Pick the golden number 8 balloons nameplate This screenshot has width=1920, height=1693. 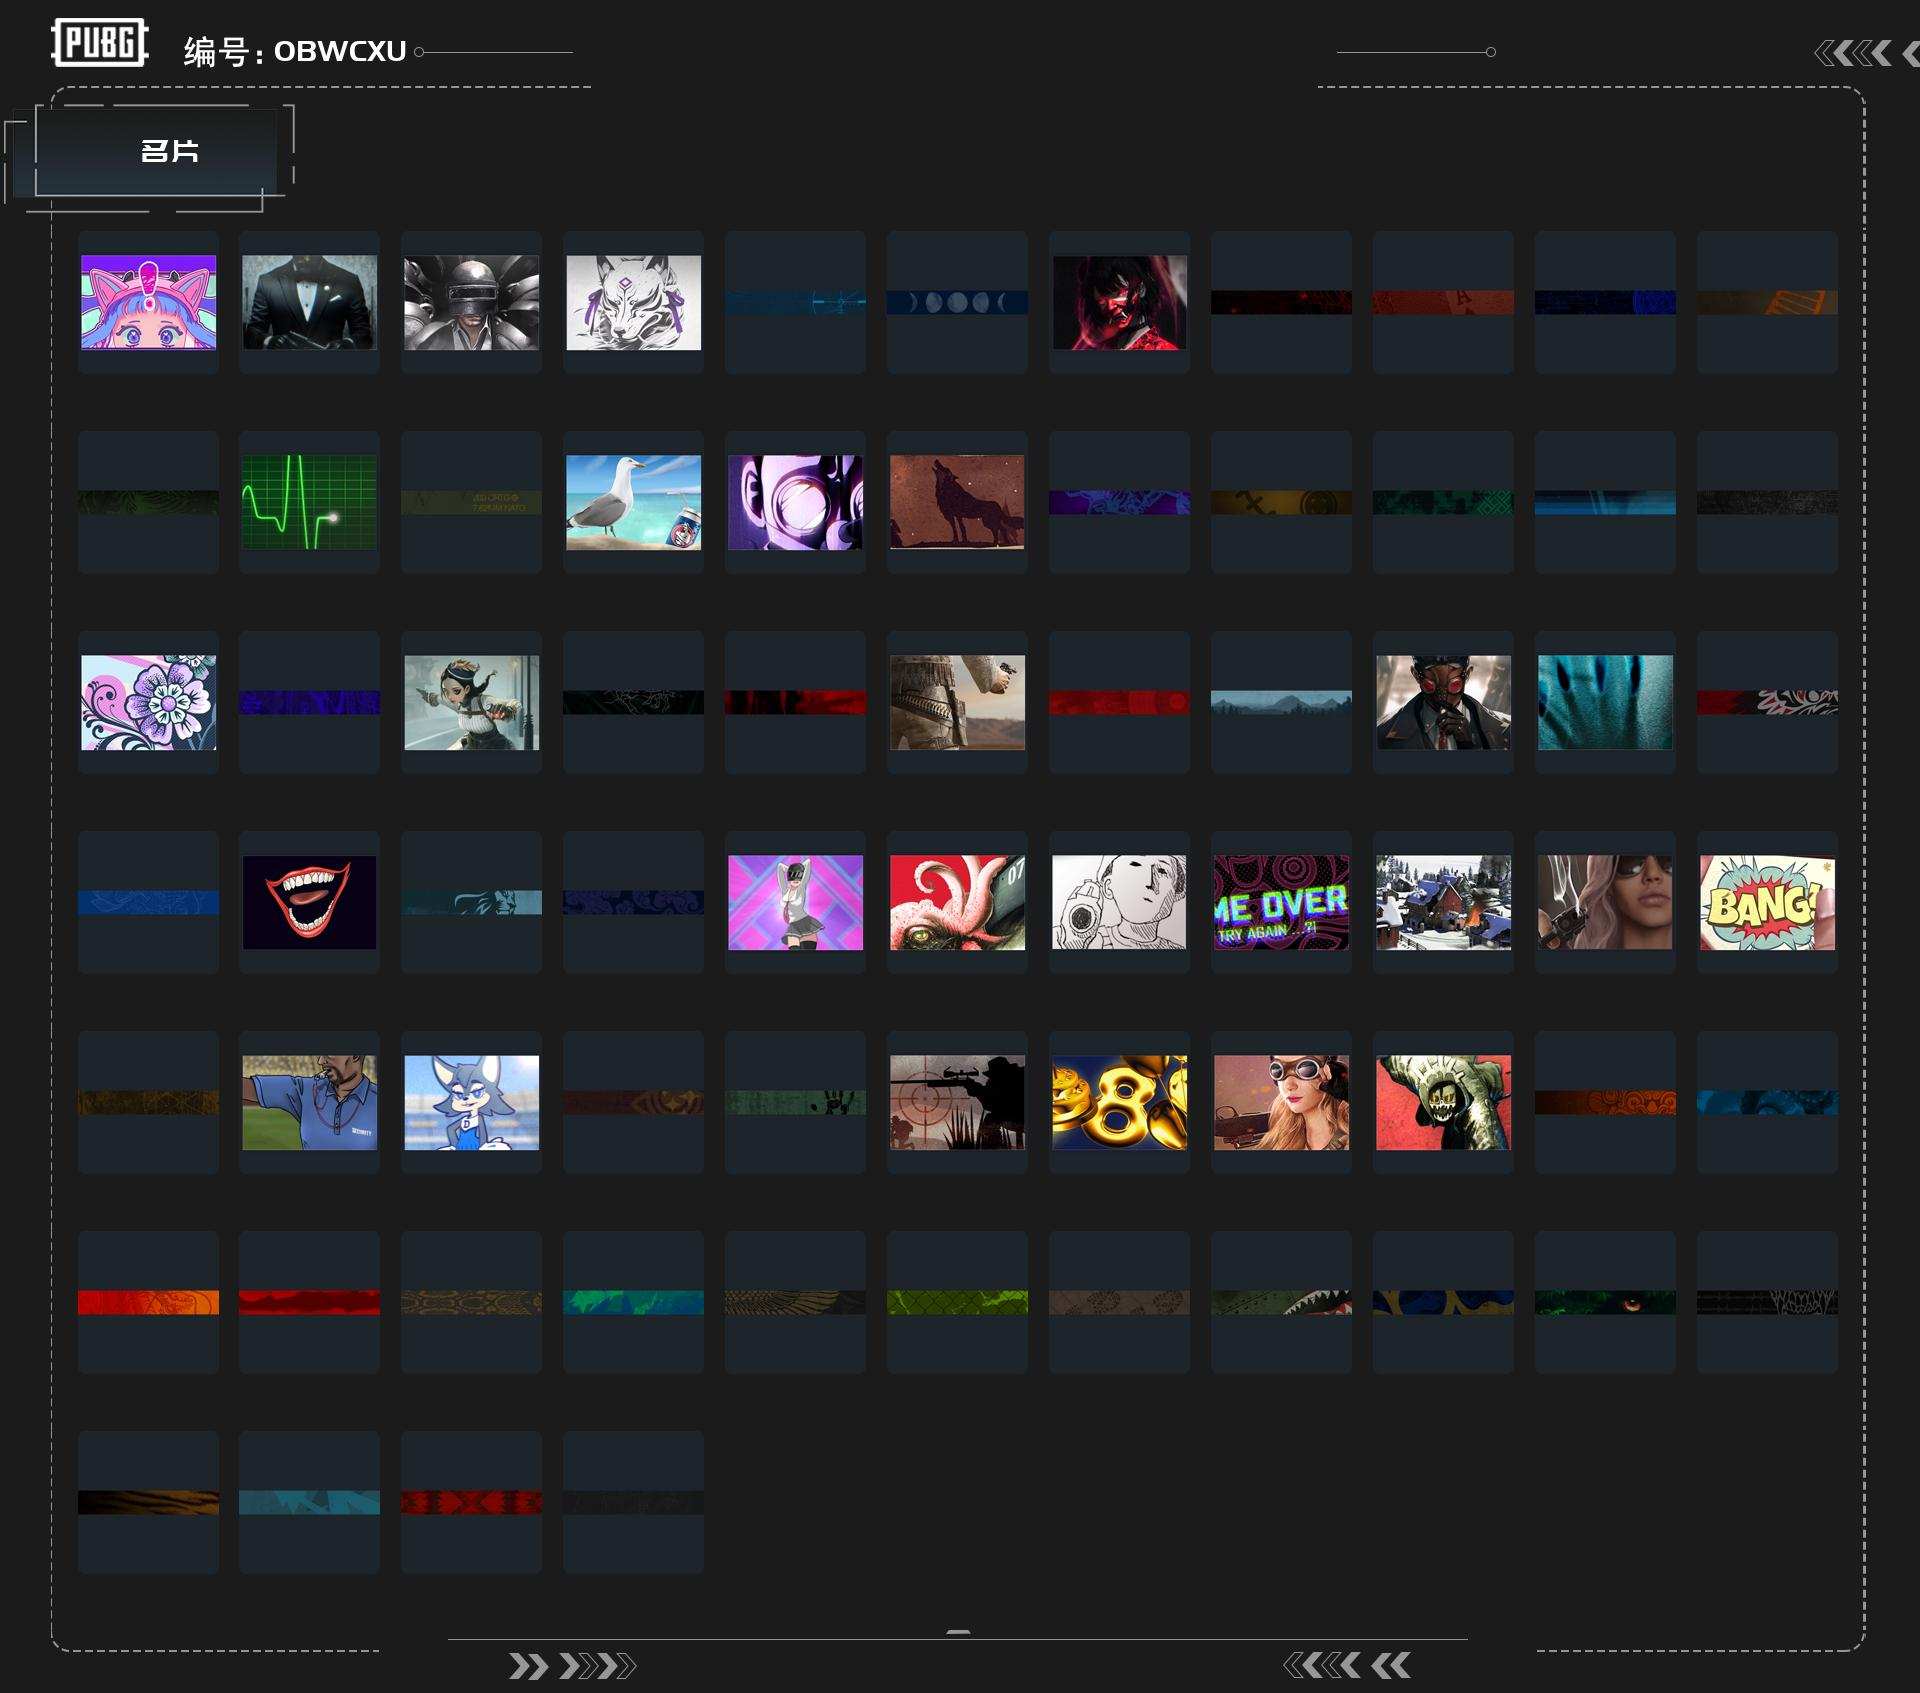[1120, 1102]
